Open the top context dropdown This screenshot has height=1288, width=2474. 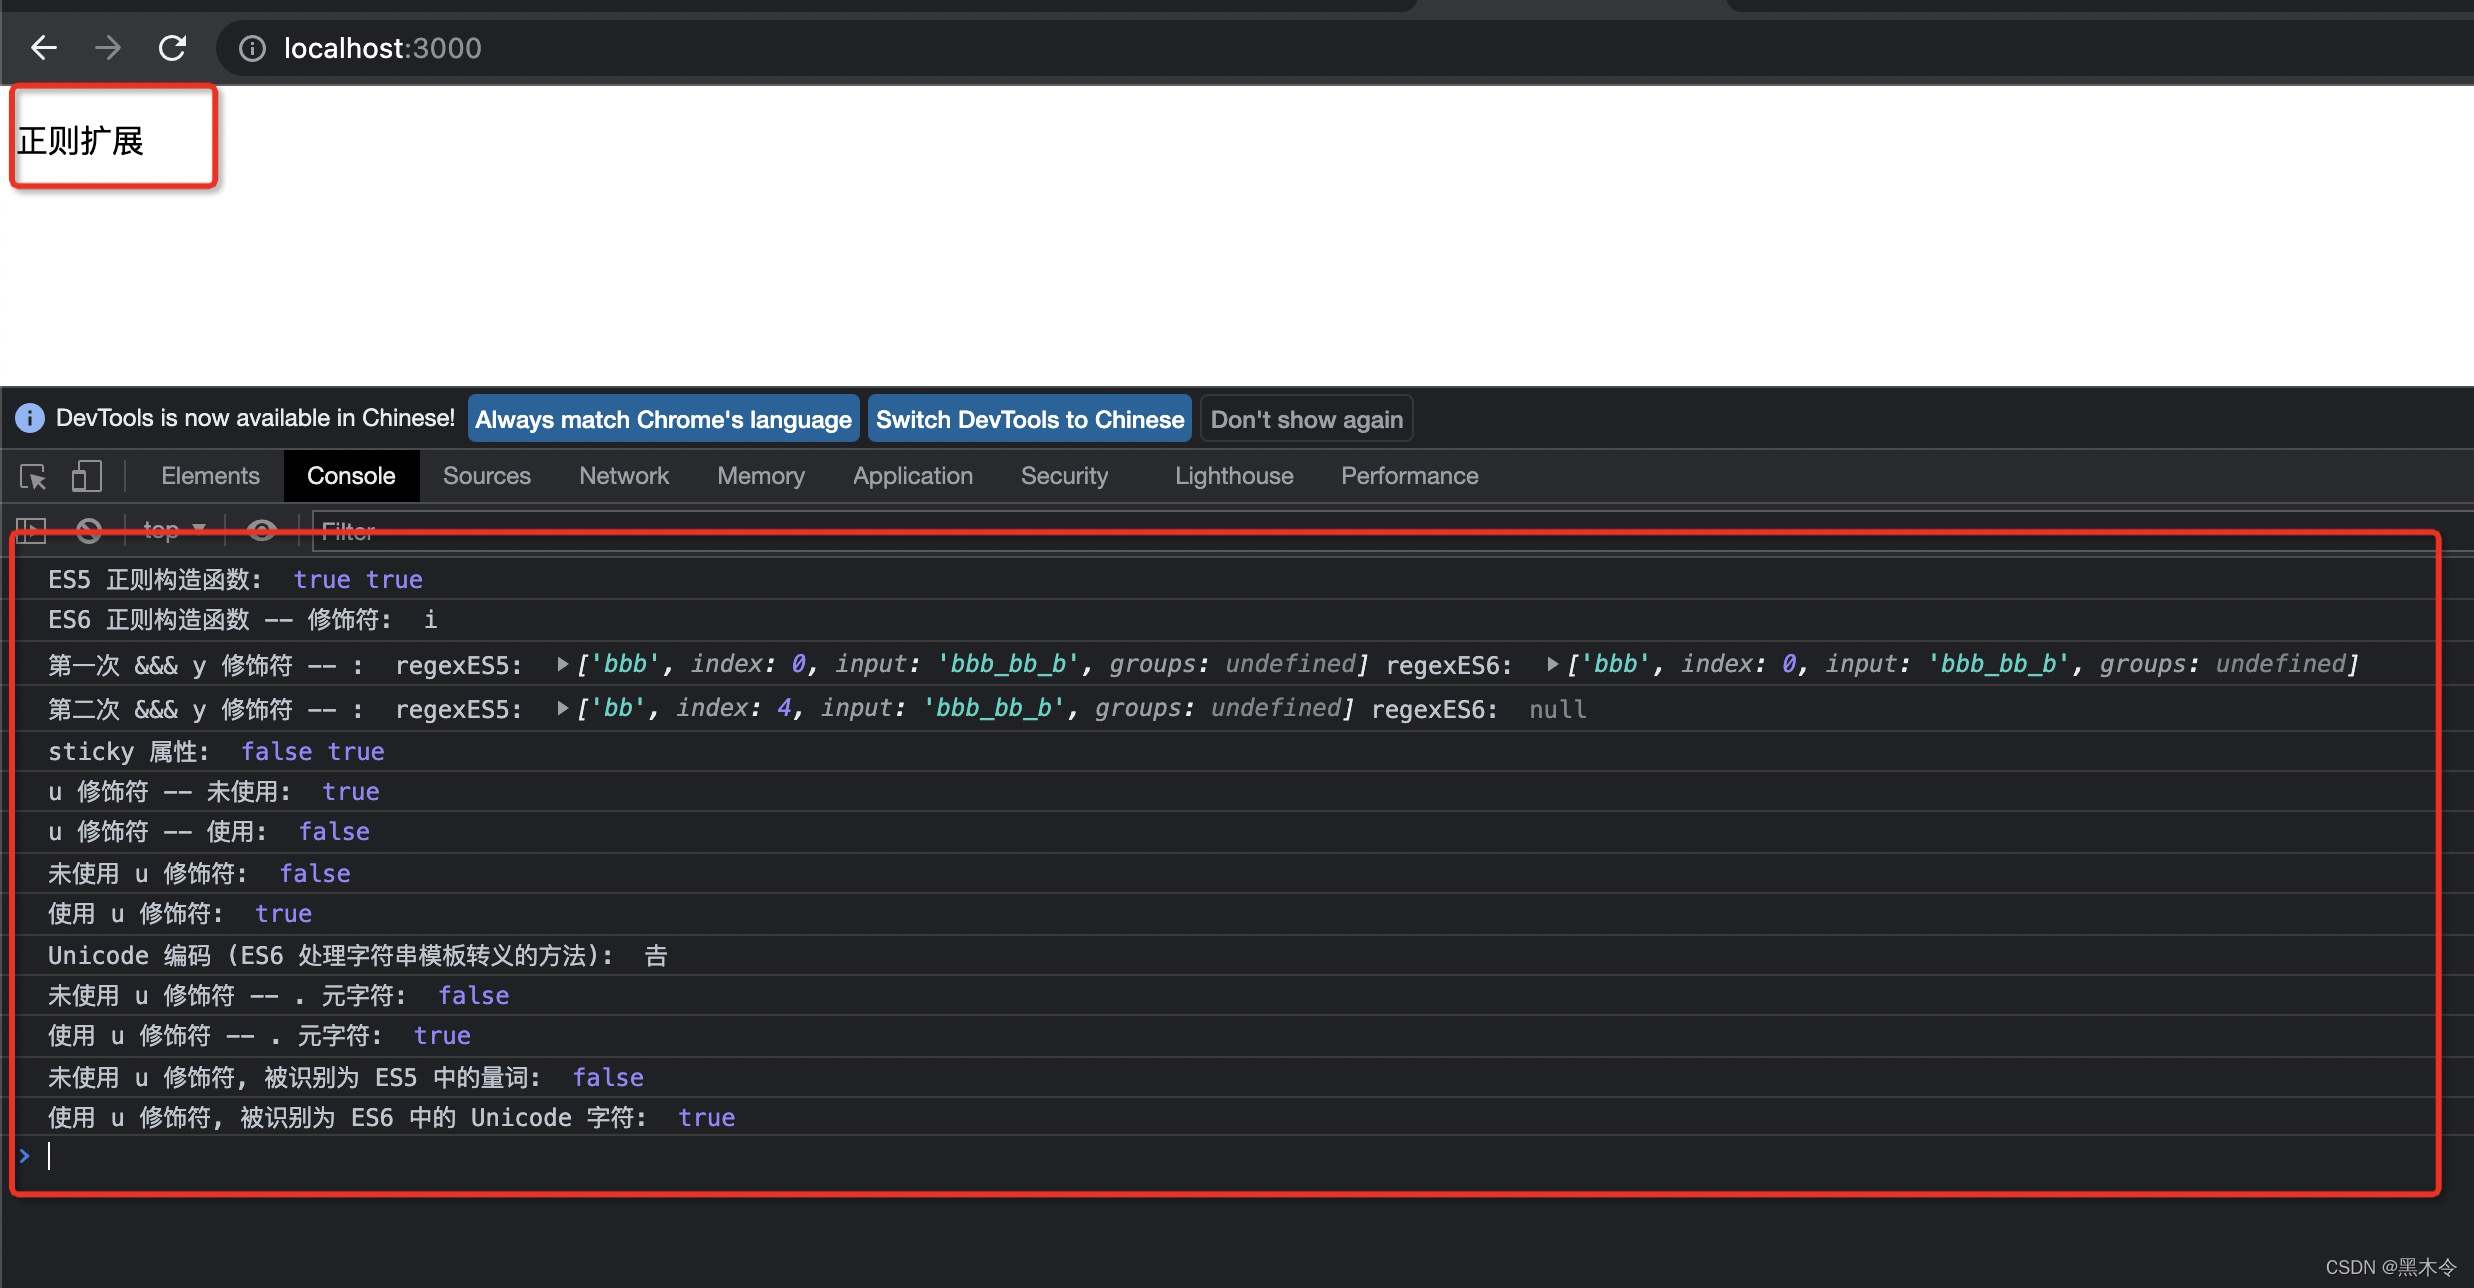174,530
